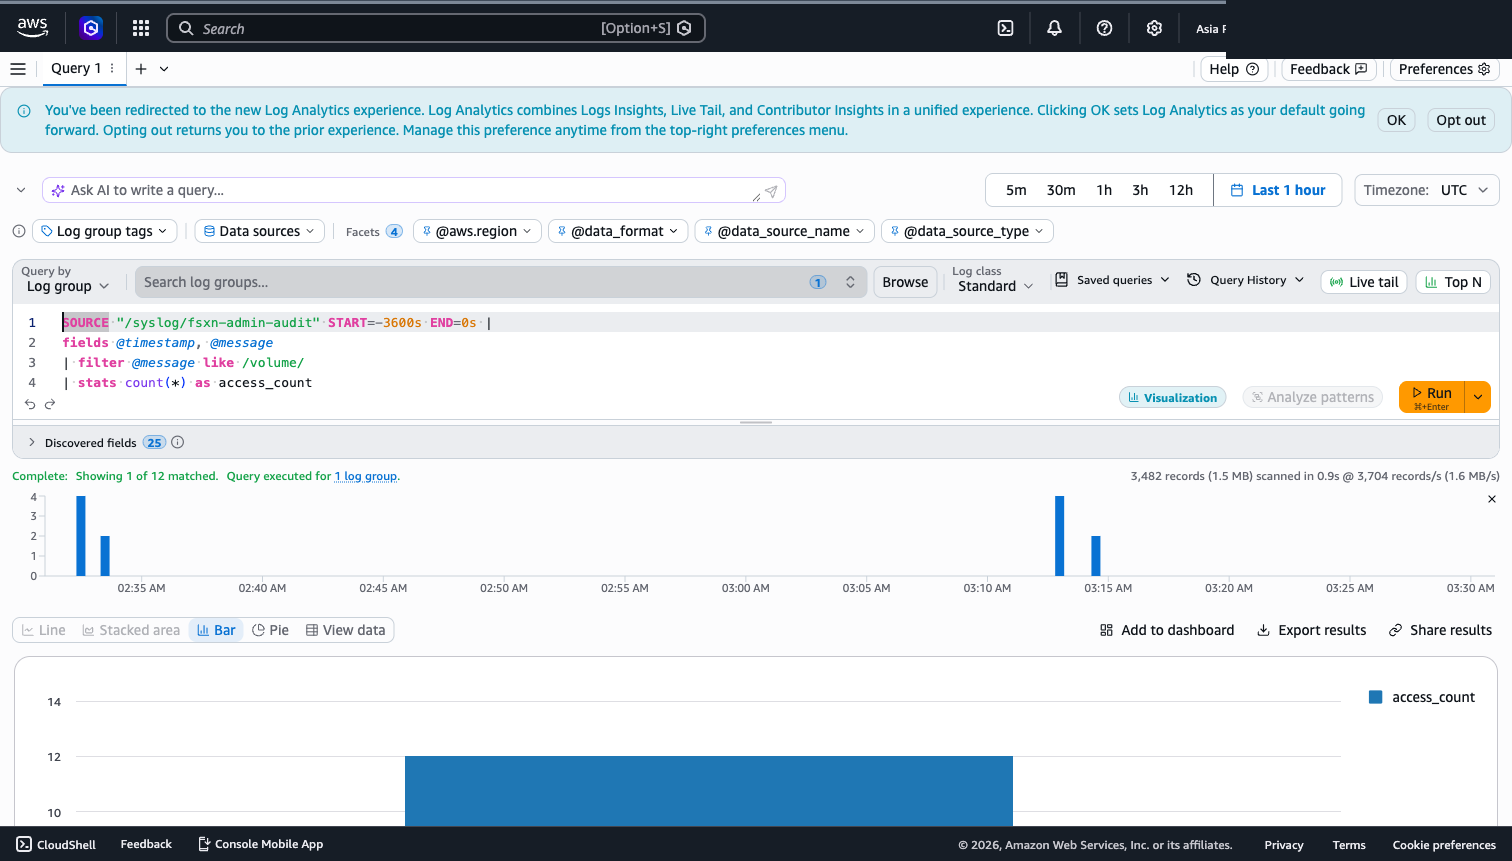
Task: Browse log groups
Action: click(x=905, y=282)
